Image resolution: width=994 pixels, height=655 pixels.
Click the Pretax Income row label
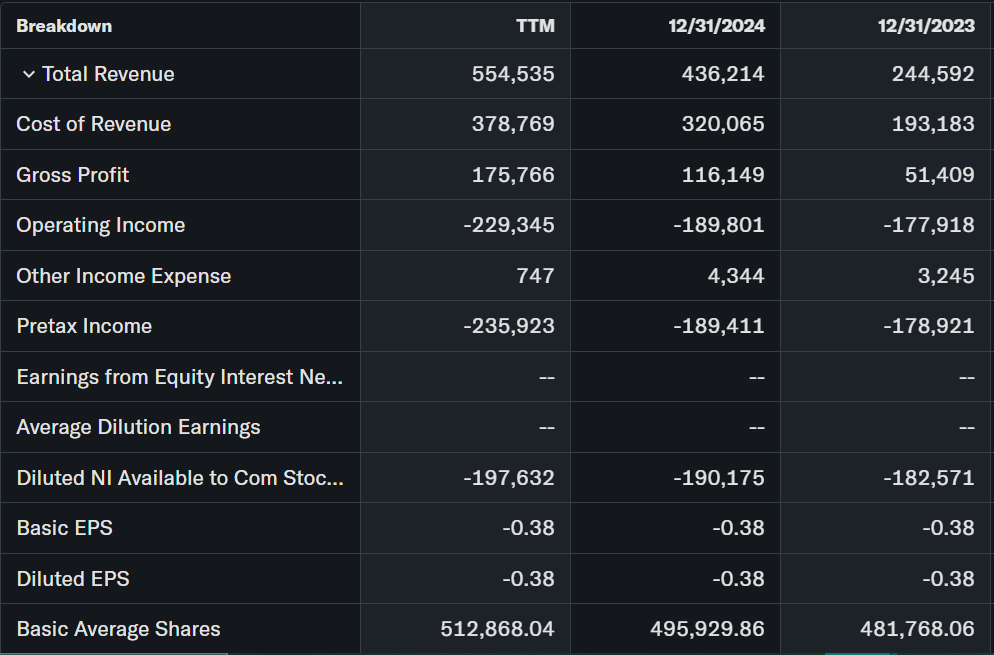click(x=85, y=326)
